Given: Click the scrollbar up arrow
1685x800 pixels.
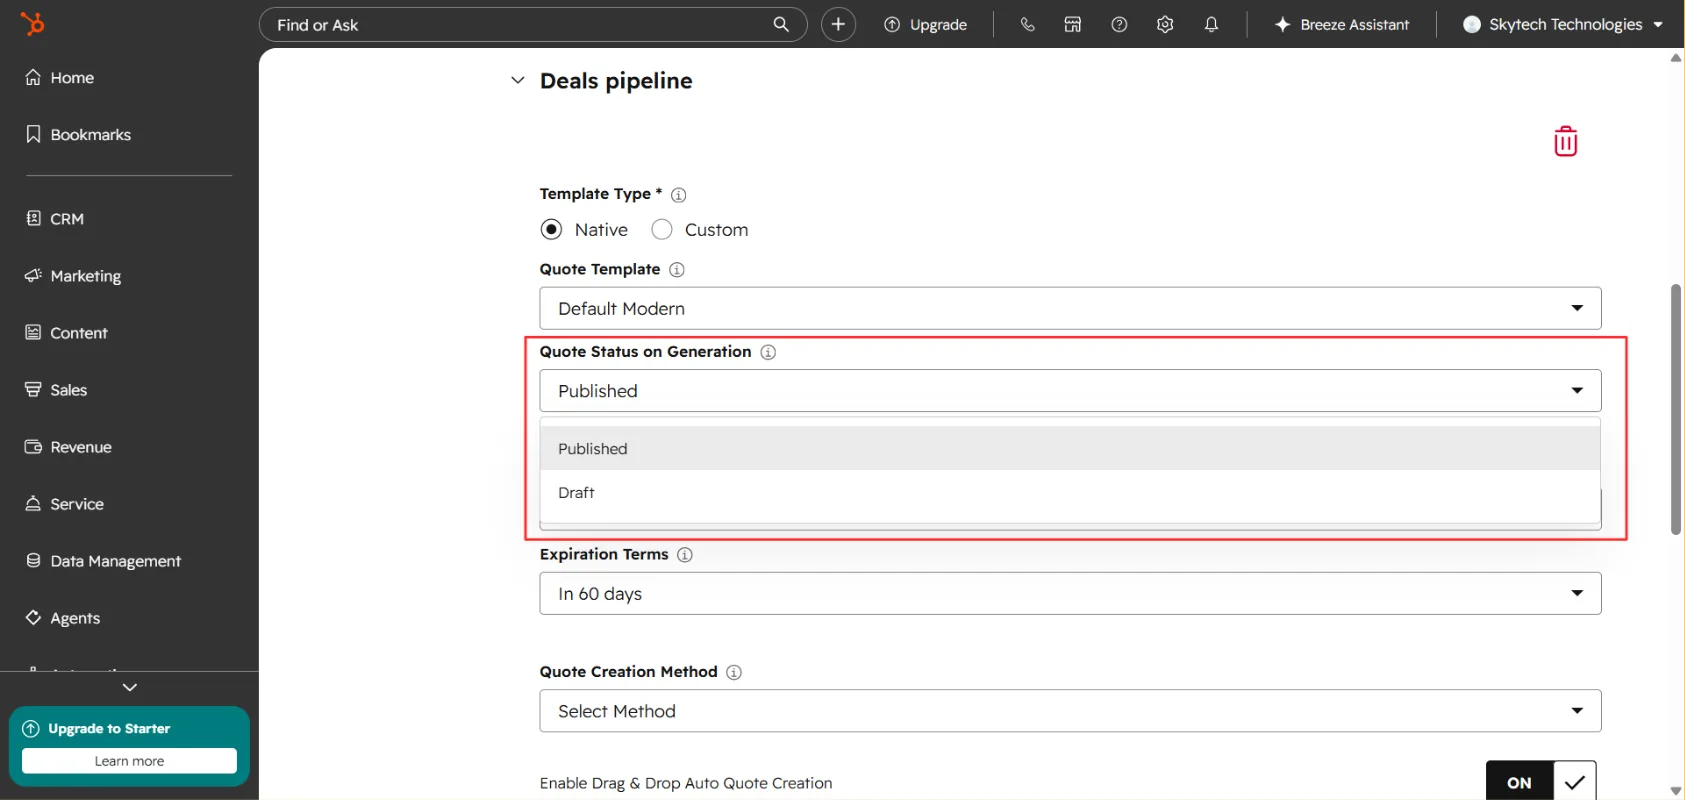Looking at the screenshot, I should (x=1676, y=58).
